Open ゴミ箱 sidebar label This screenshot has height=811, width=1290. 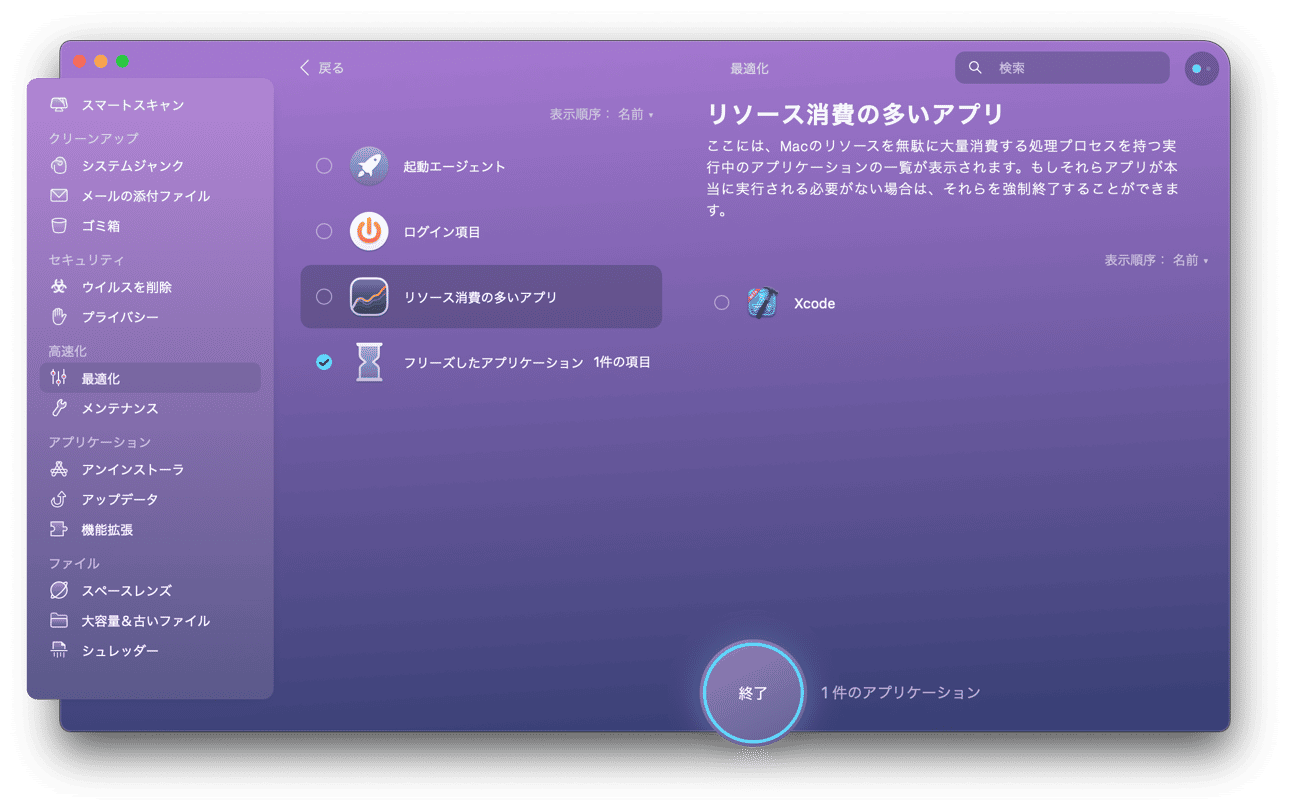[101, 226]
